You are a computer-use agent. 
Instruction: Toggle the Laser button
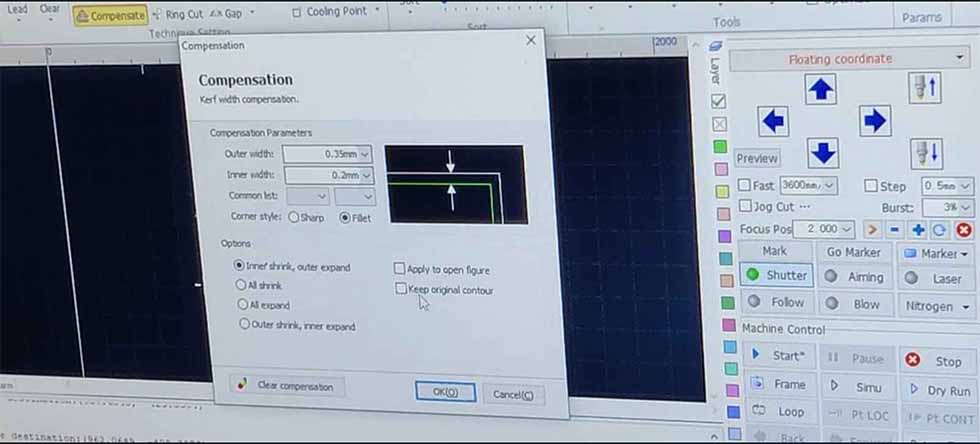pos(936,278)
